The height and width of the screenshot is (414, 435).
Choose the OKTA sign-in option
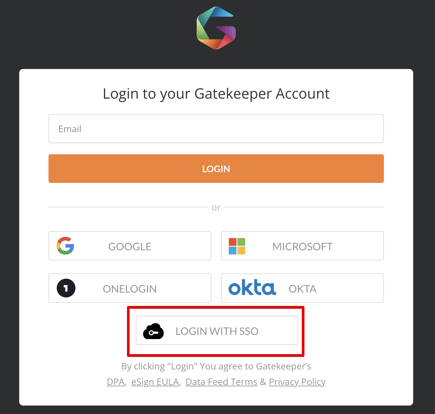coord(302,288)
